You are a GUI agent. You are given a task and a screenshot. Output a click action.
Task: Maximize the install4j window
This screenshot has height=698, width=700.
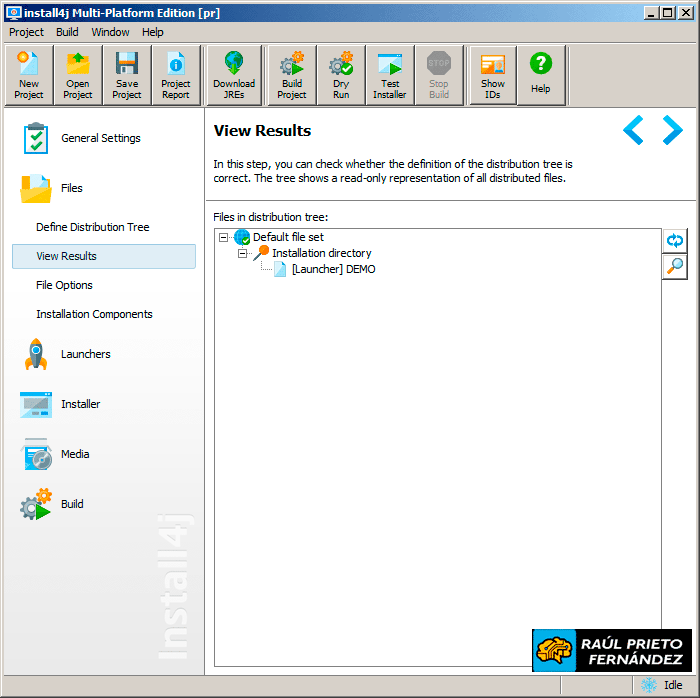(668, 12)
